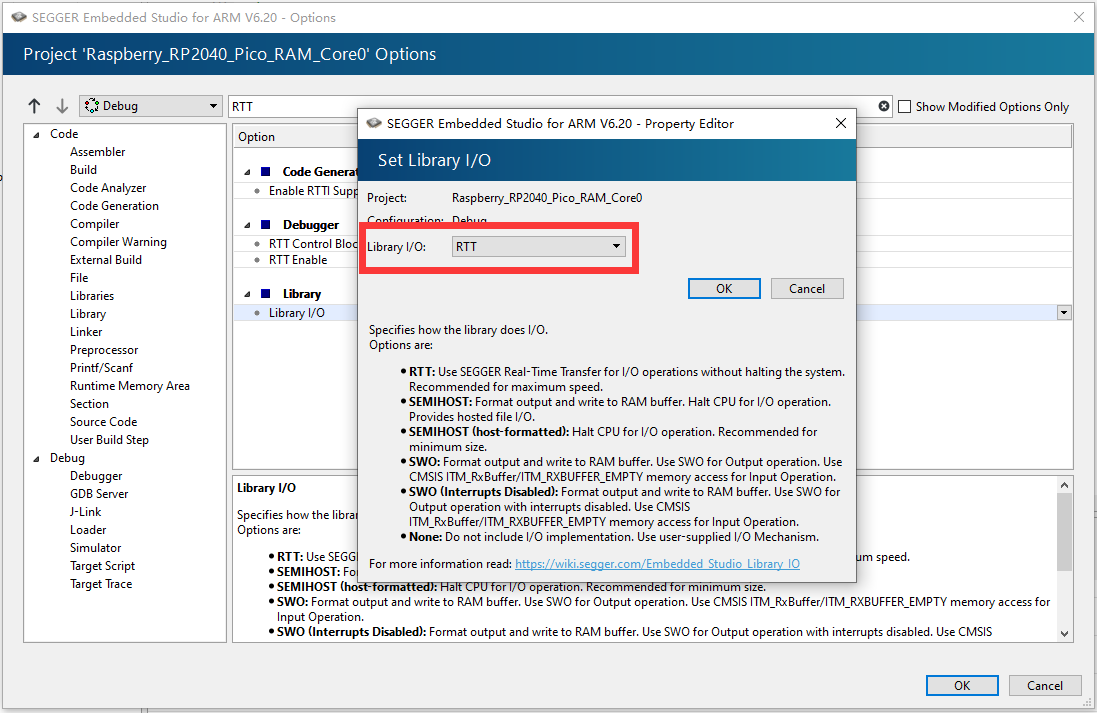Select Target Trace in the options tree
Viewport: 1097px width, 713px height.
coord(101,584)
